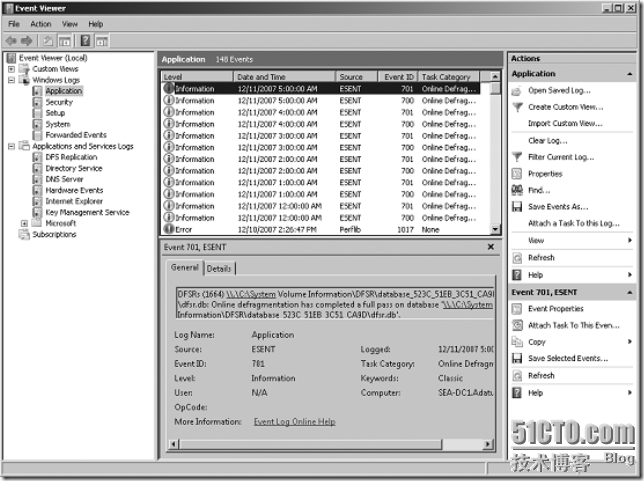
Task: Open DFS Replication log
Action: click(71, 157)
